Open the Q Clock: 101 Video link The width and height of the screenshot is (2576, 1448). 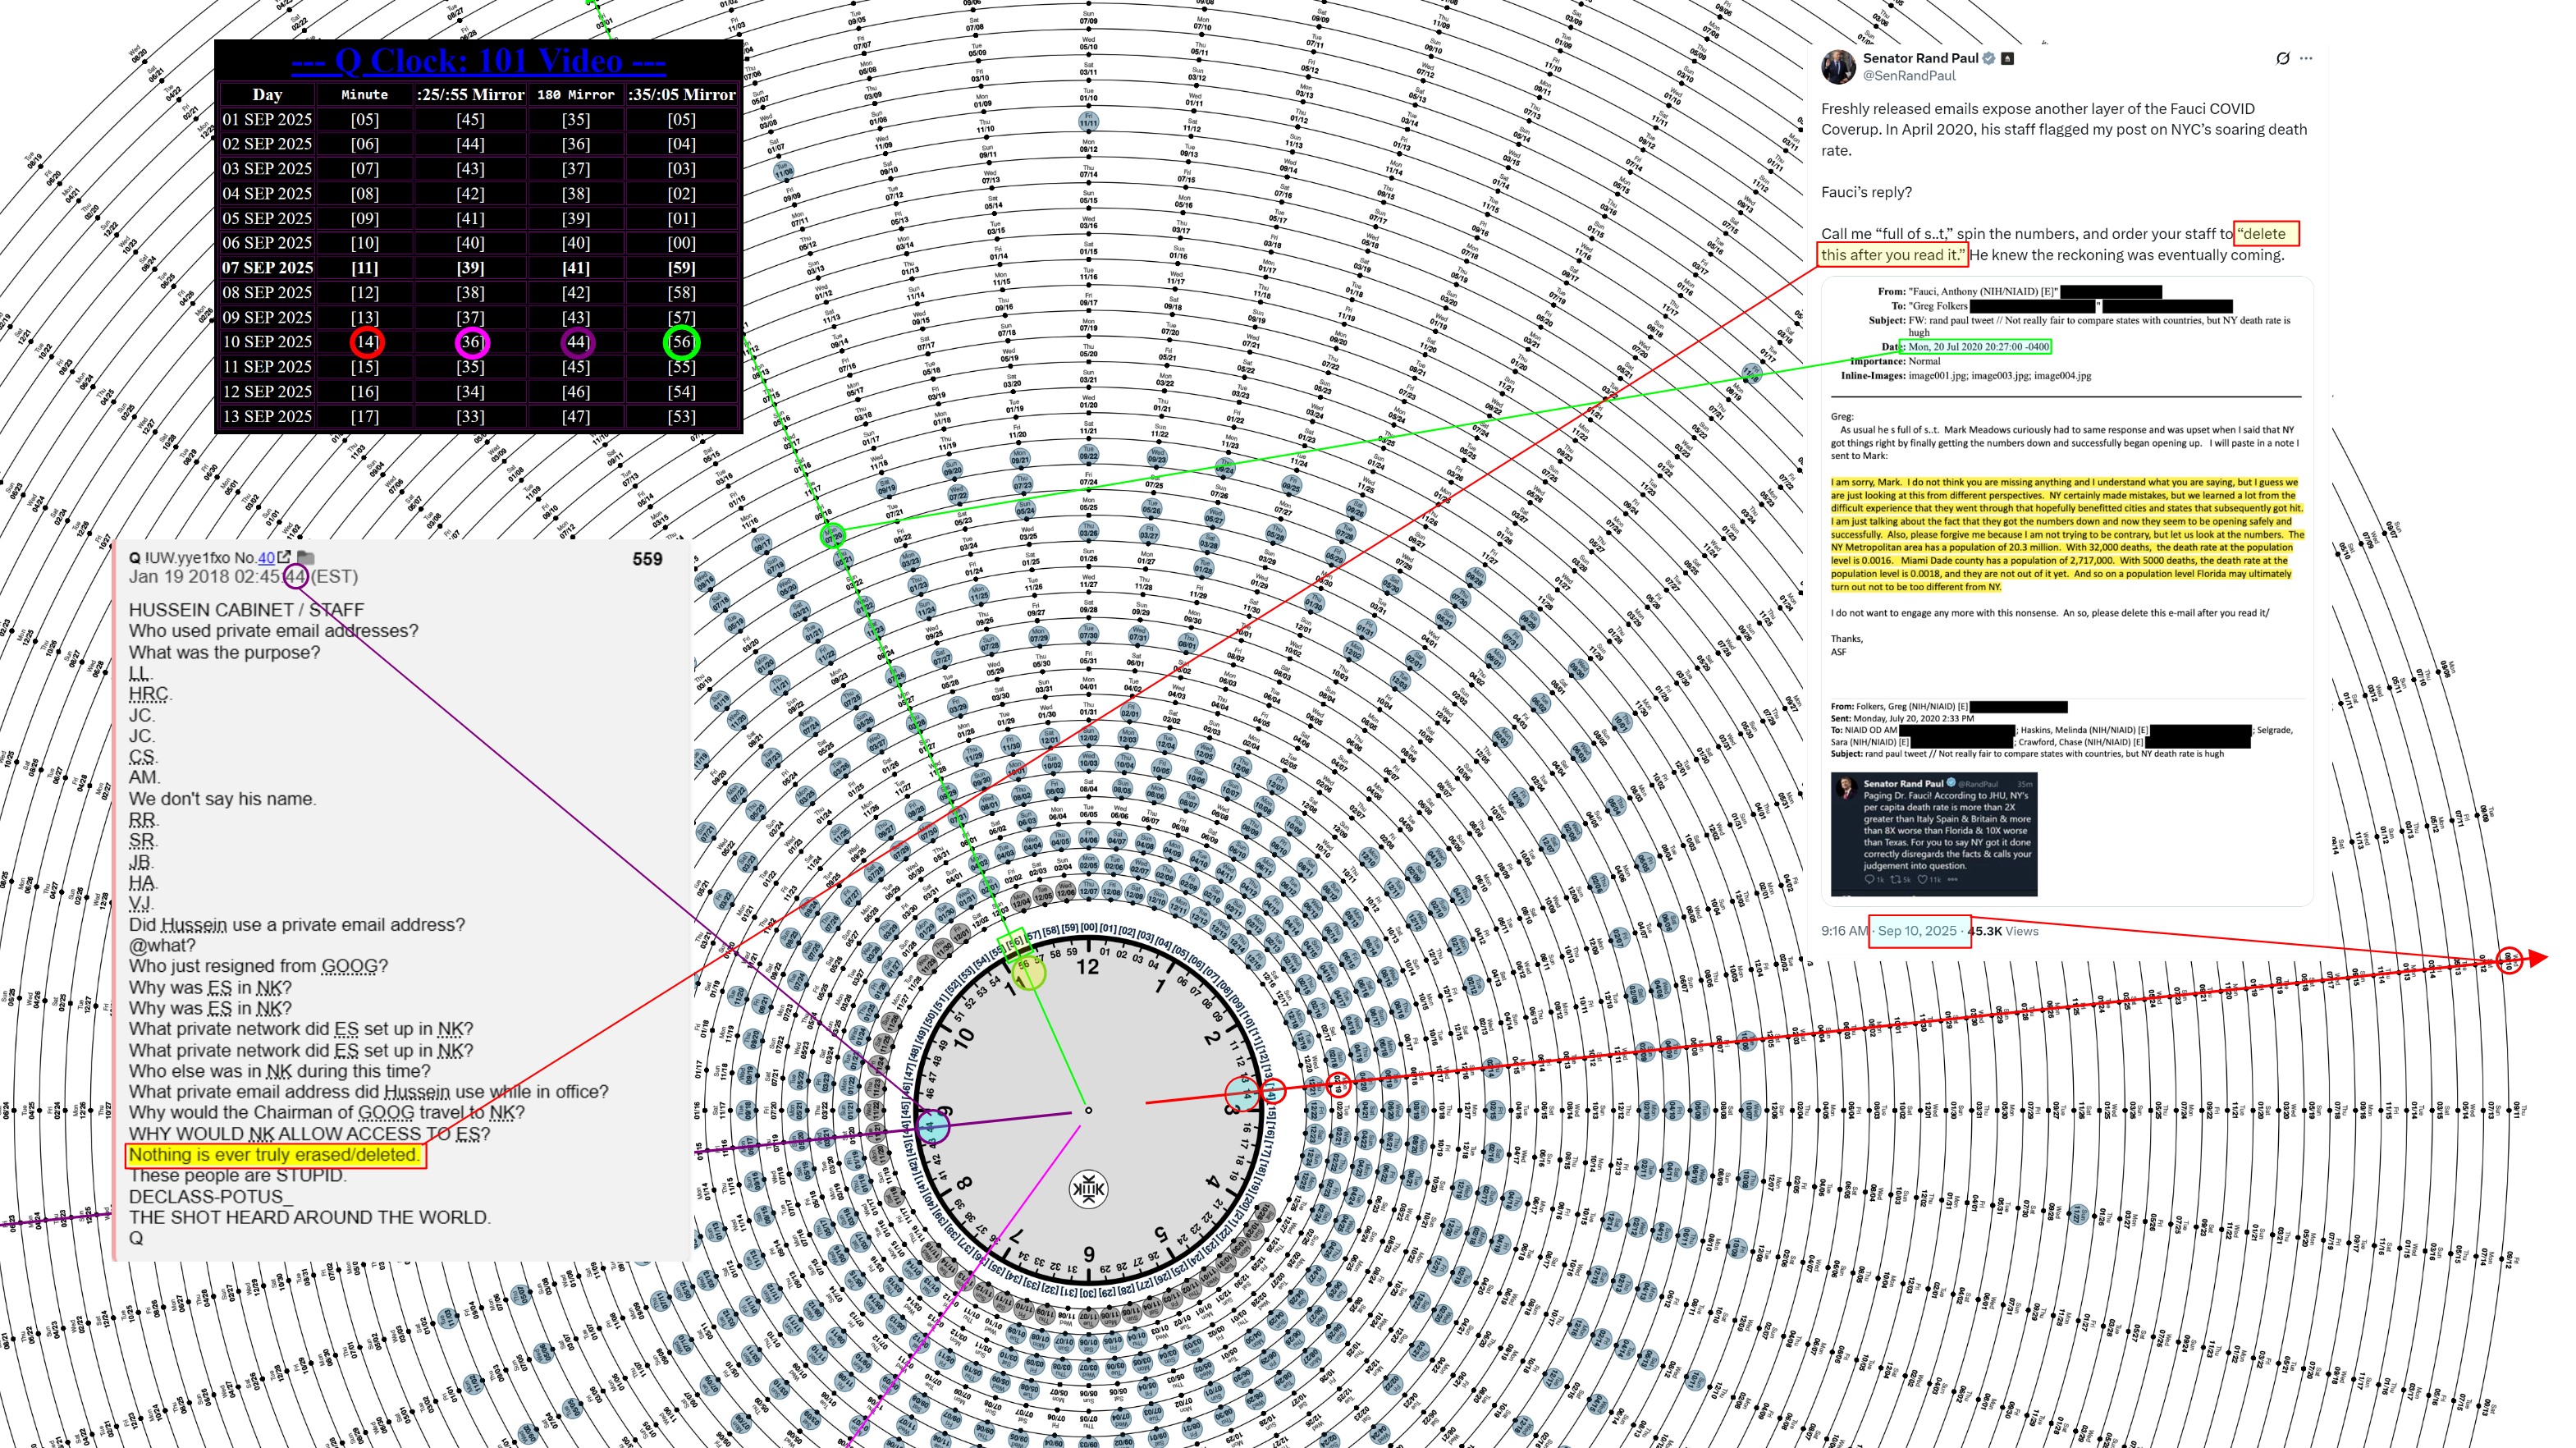tap(478, 61)
